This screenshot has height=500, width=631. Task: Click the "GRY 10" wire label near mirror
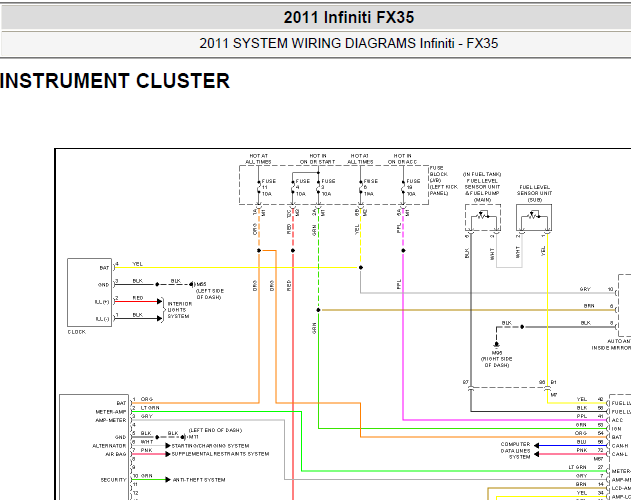(x=596, y=289)
